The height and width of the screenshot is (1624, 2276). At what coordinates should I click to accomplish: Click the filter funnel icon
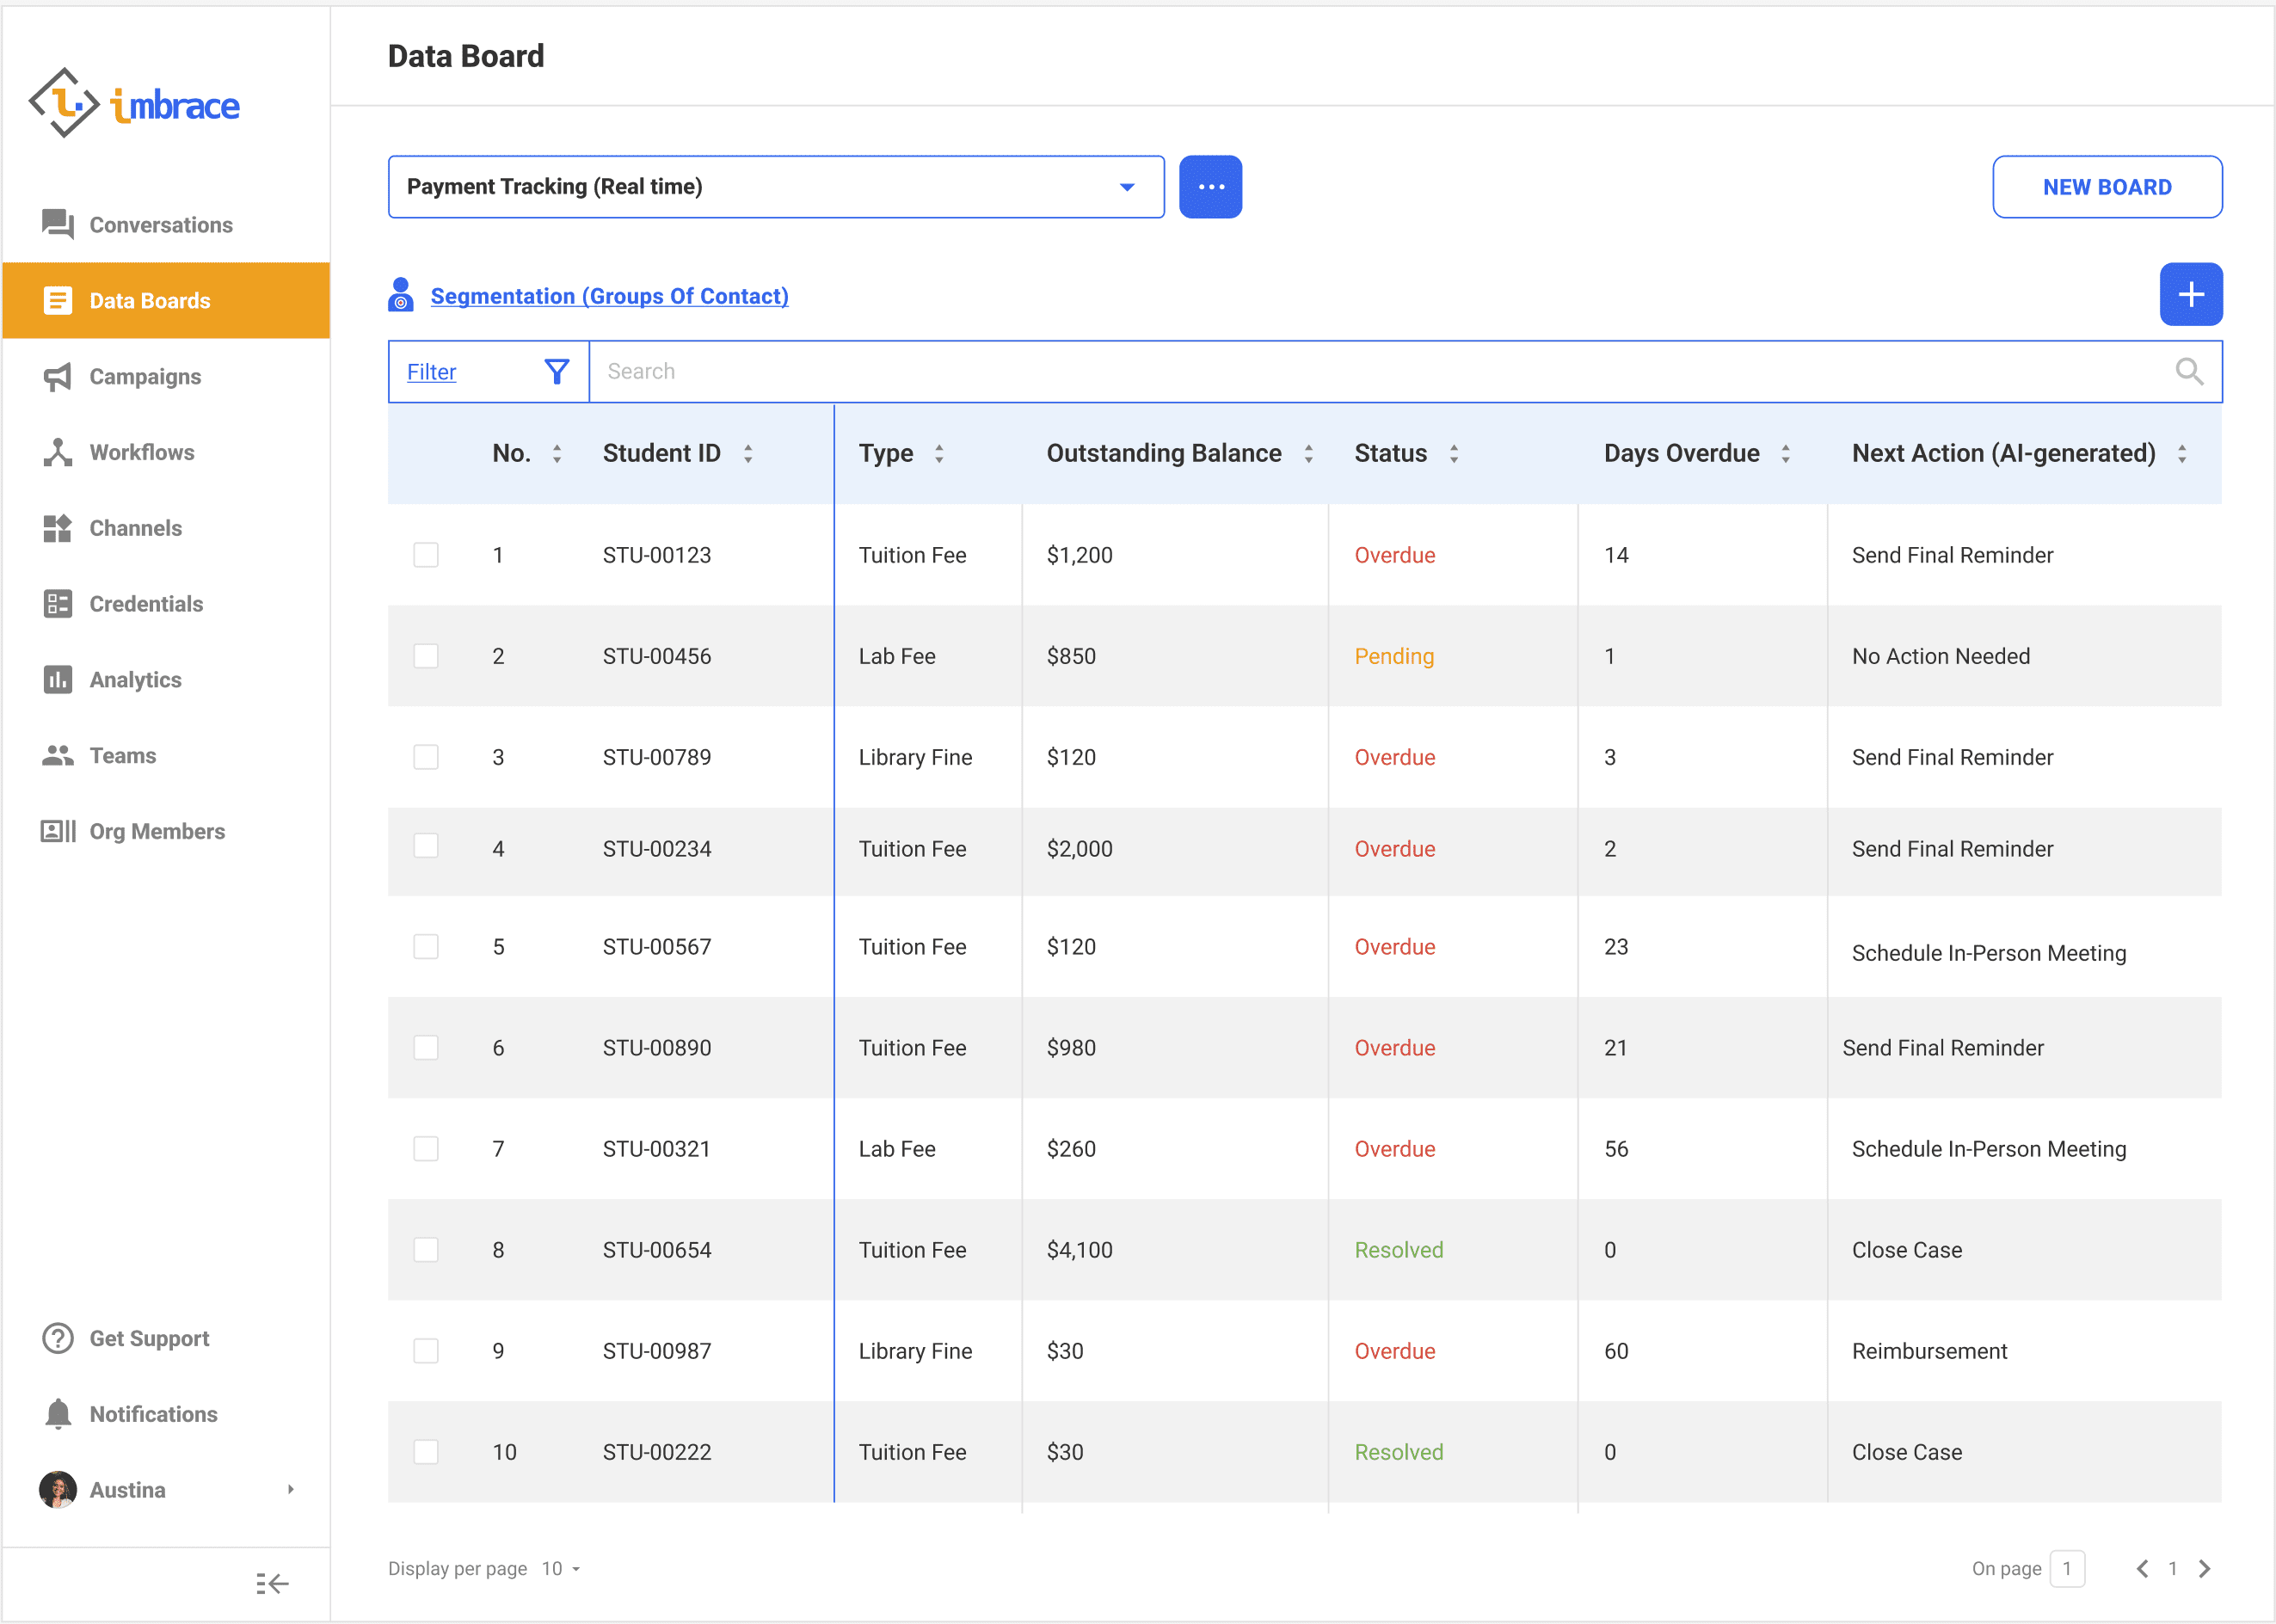pos(557,372)
